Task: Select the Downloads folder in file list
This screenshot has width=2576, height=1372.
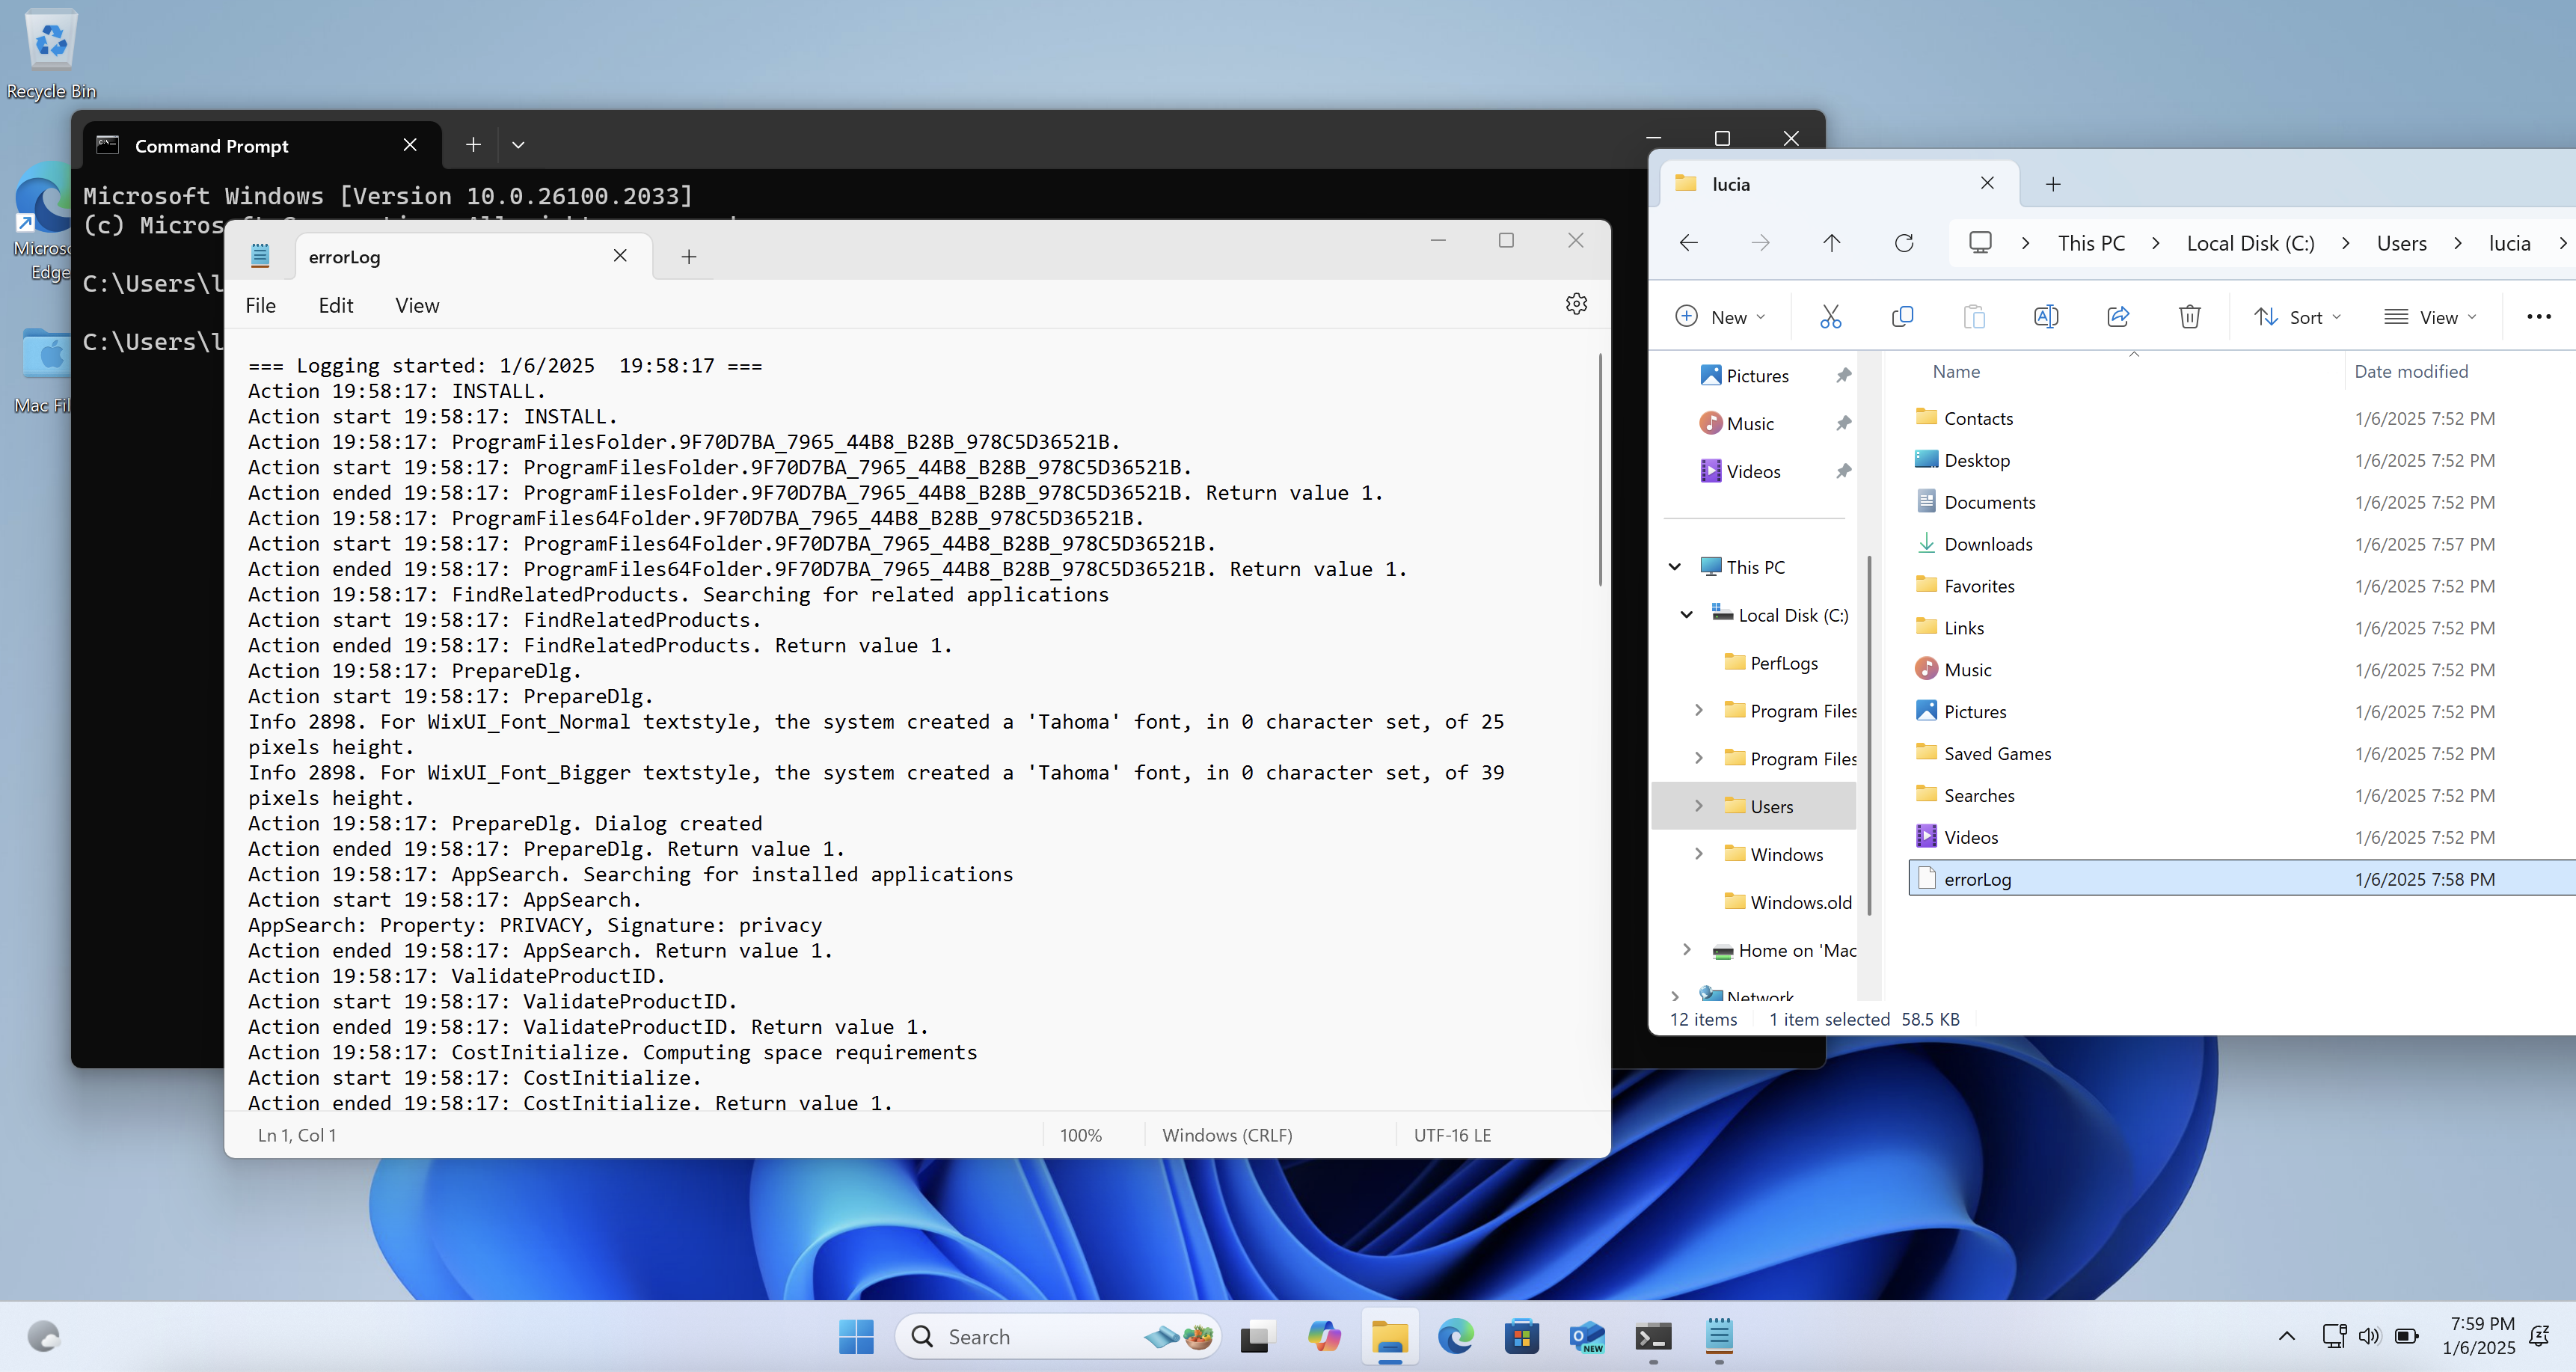Action: point(1987,544)
